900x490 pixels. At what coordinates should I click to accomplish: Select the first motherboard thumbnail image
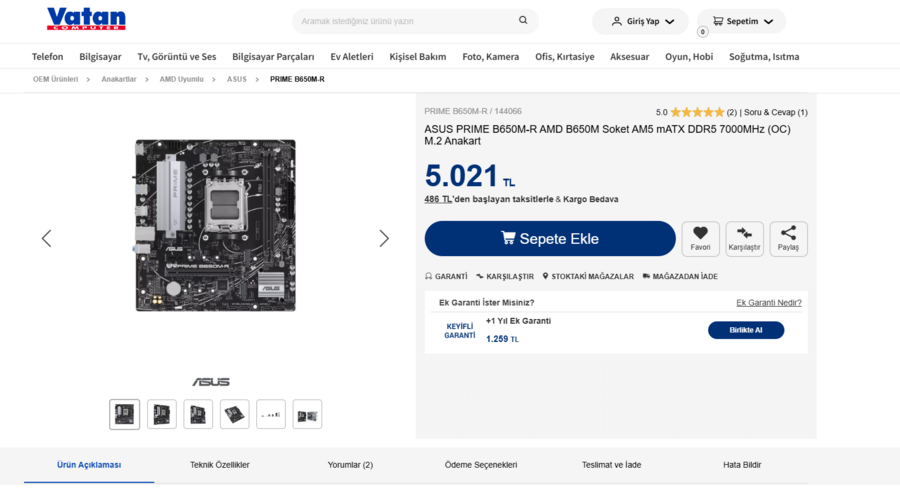[x=125, y=414]
